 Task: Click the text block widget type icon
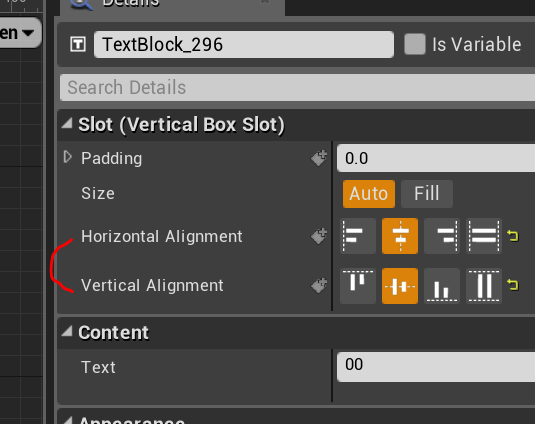(x=78, y=44)
